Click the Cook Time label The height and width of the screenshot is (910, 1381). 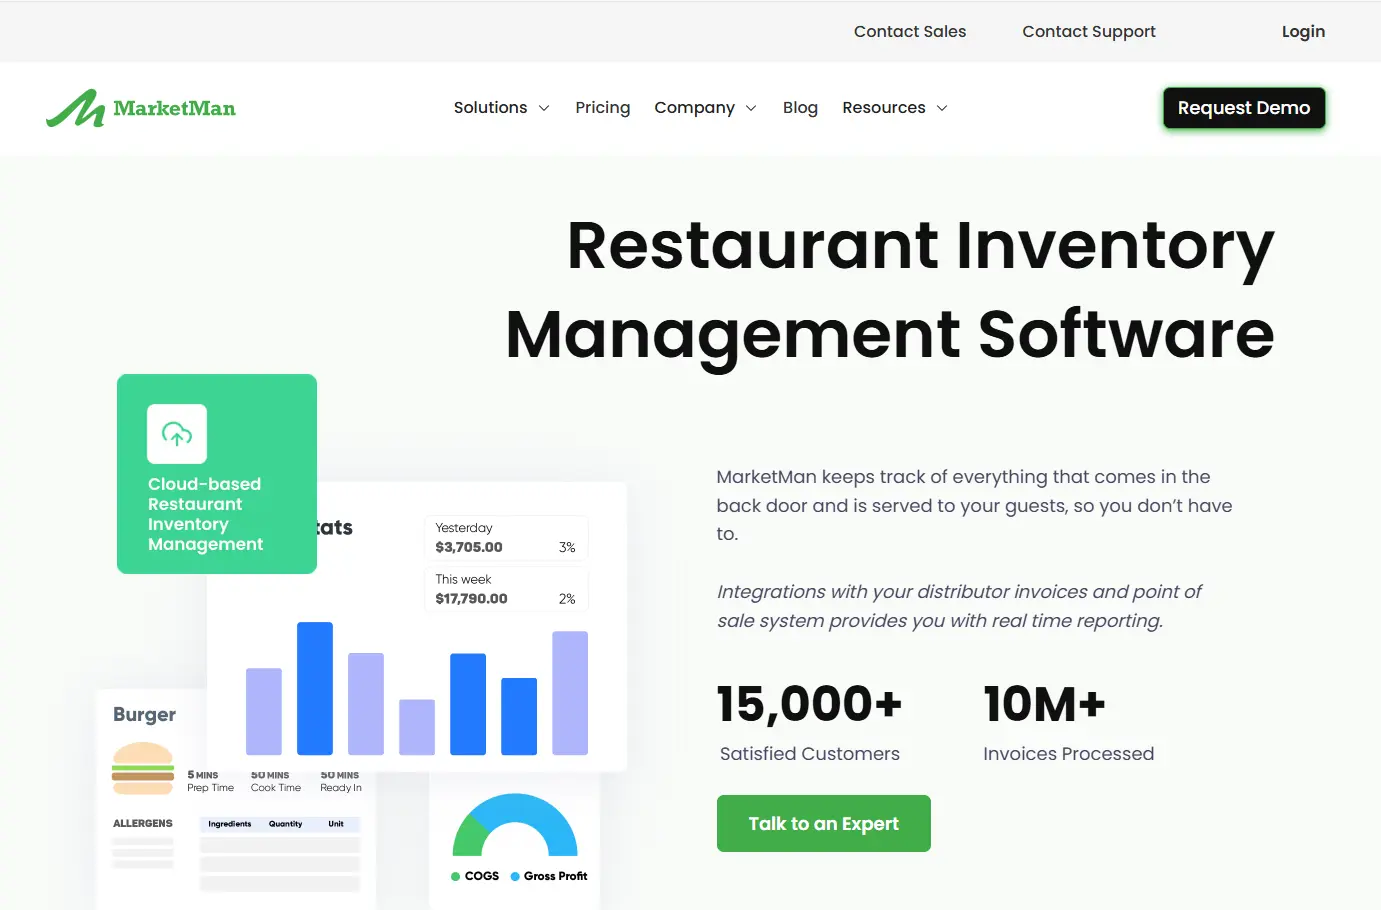(276, 788)
